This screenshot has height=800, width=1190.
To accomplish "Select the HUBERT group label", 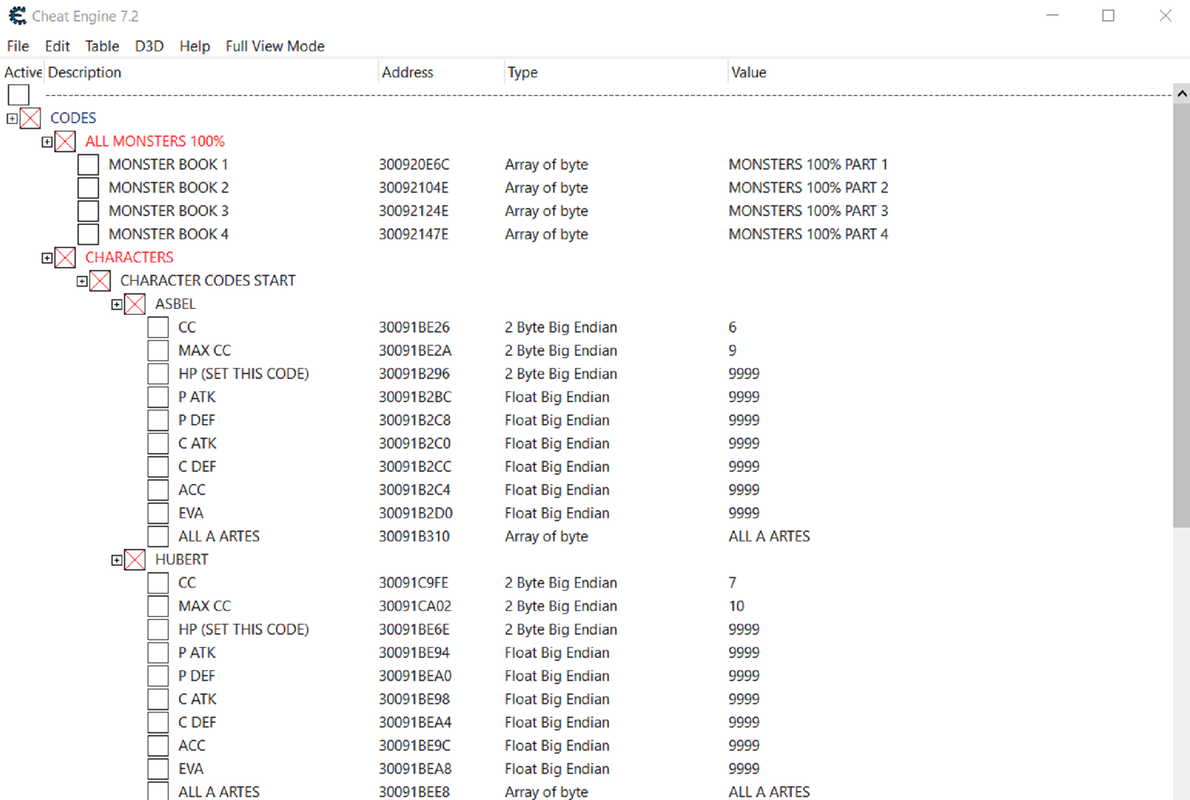I will 181,559.
